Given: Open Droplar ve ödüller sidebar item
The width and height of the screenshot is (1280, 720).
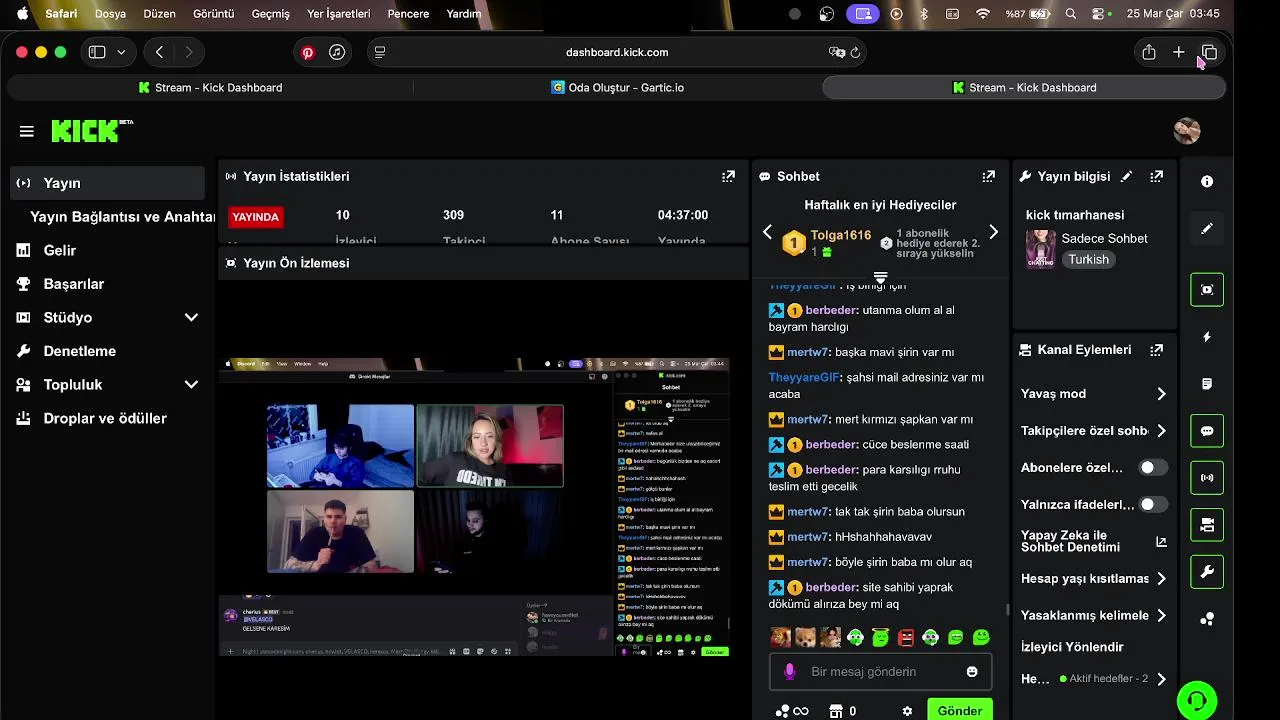Looking at the screenshot, I should (108, 418).
